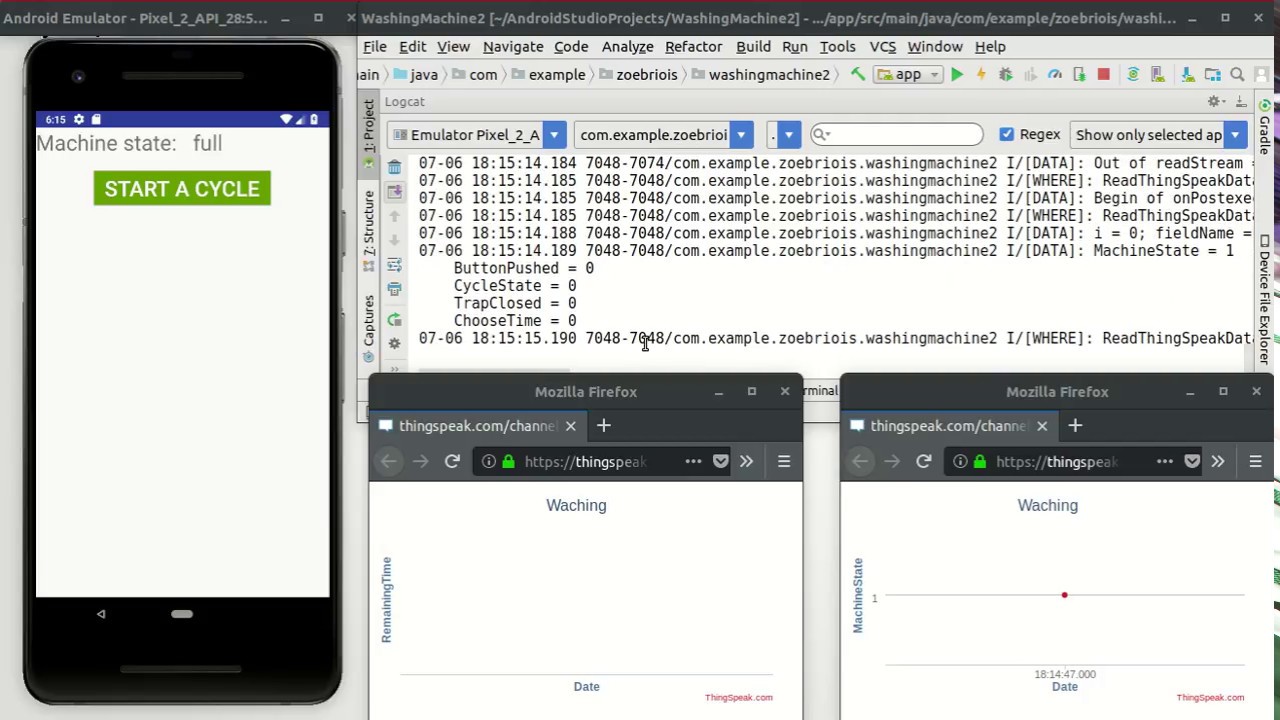This screenshot has height=720, width=1280.
Task: Open the Refactor menu
Action: pyautogui.click(x=693, y=47)
